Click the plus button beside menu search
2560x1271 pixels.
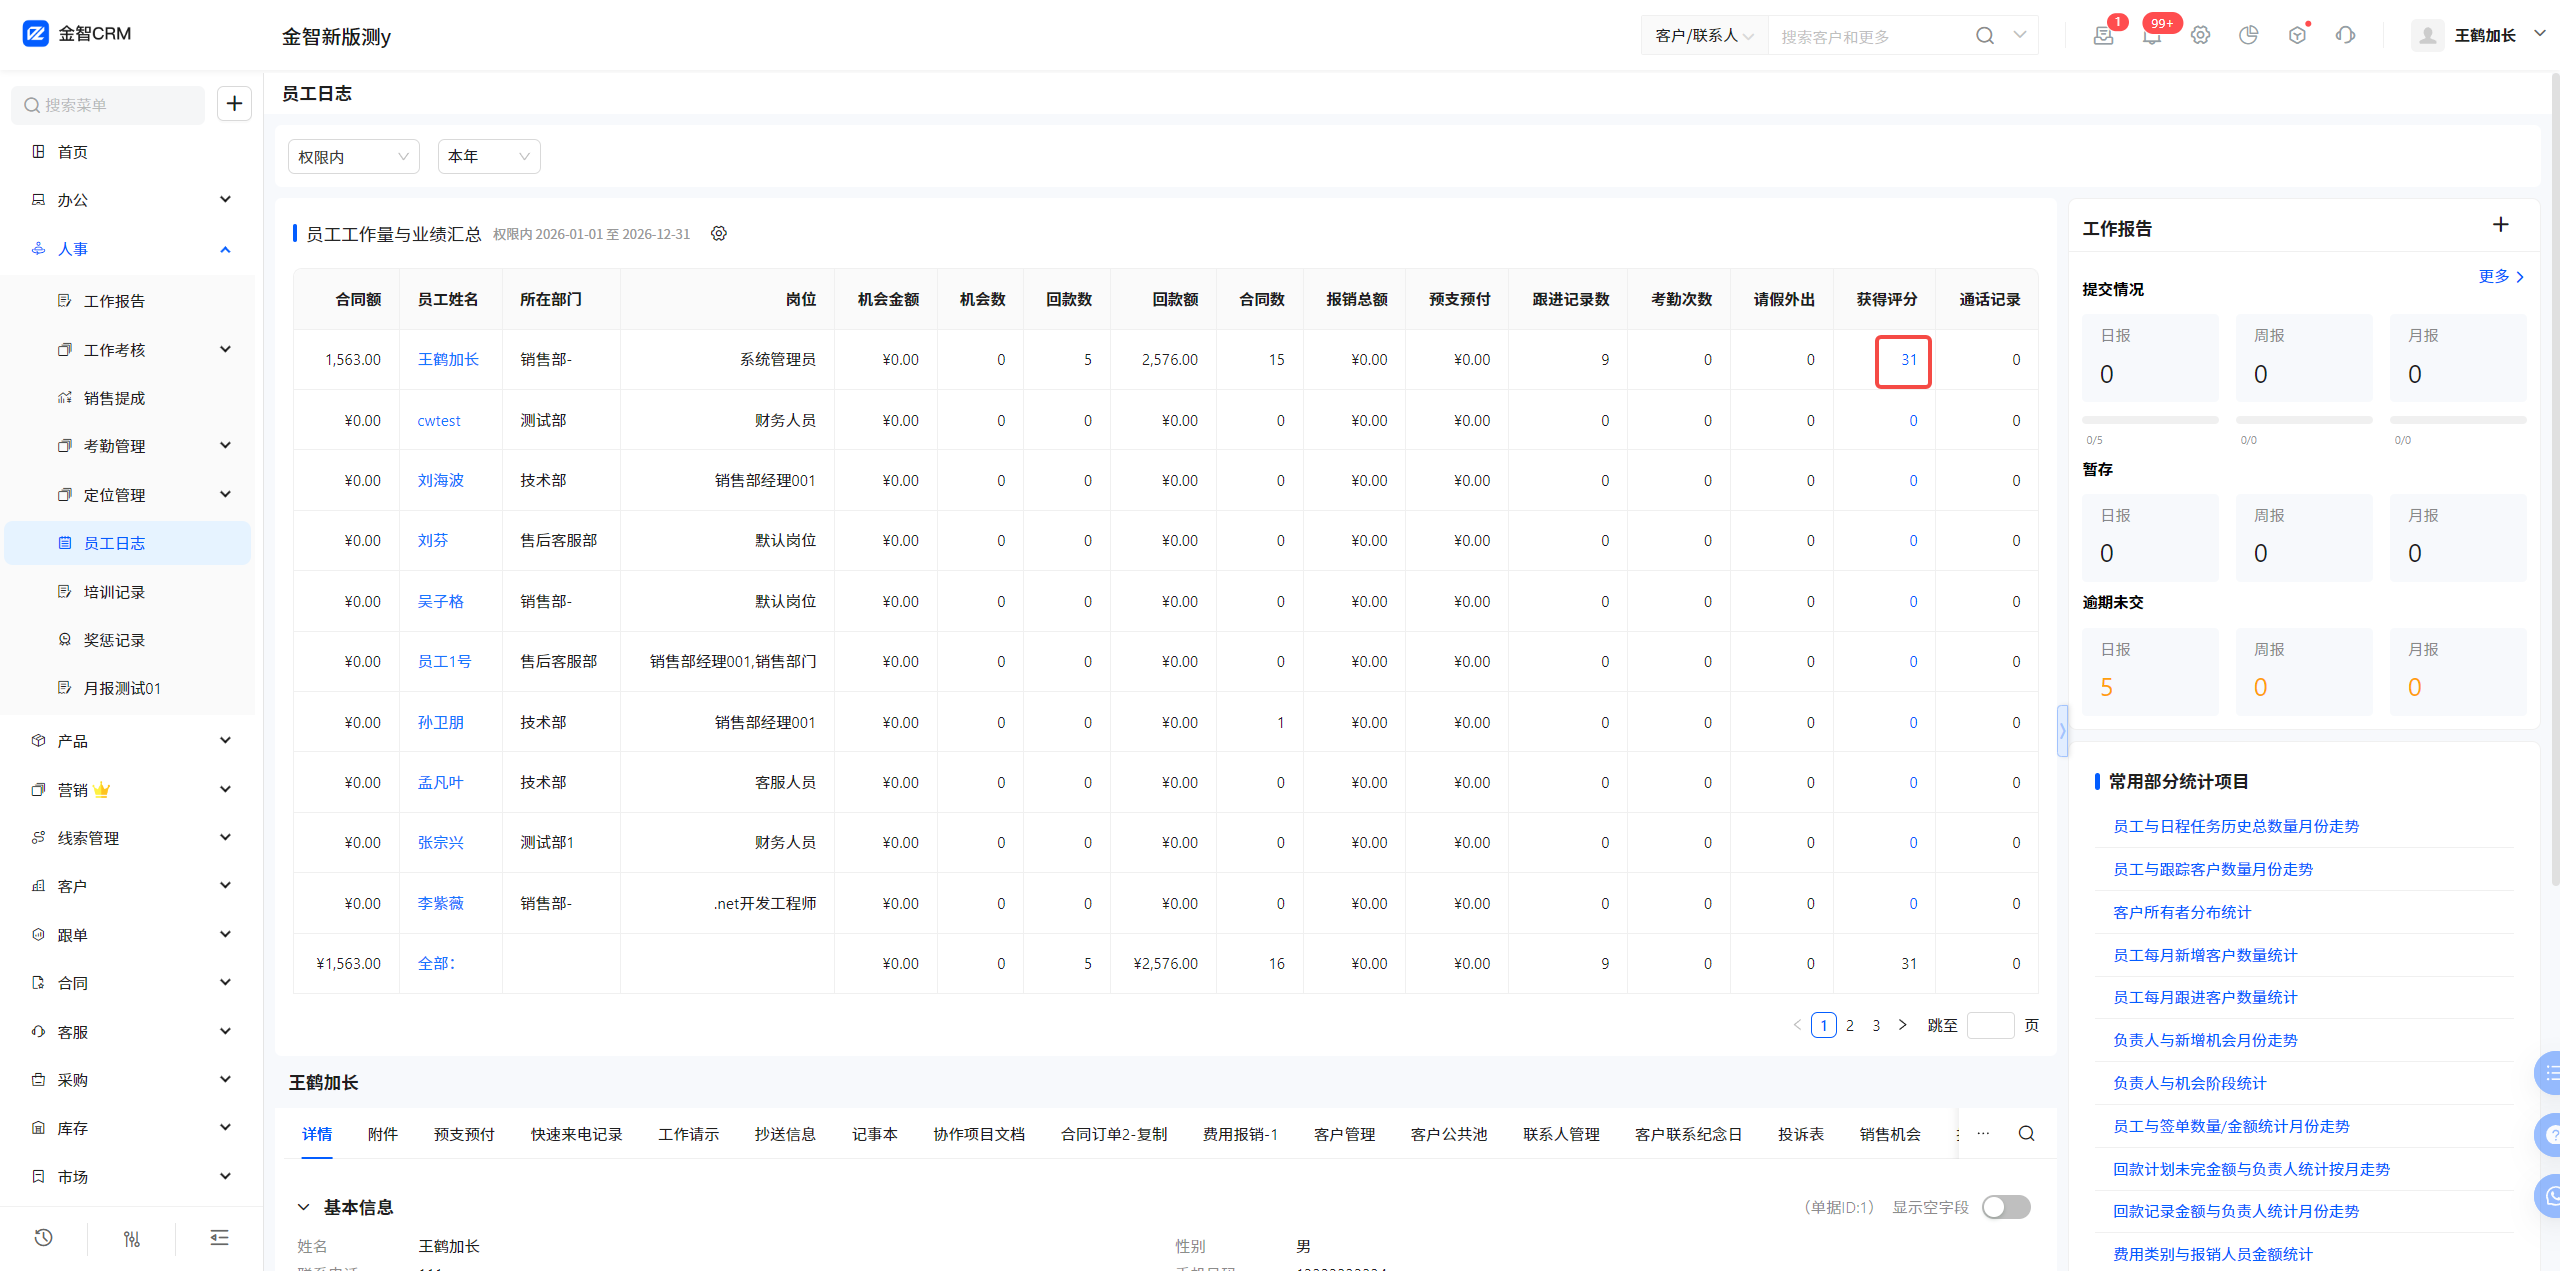tap(234, 104)
